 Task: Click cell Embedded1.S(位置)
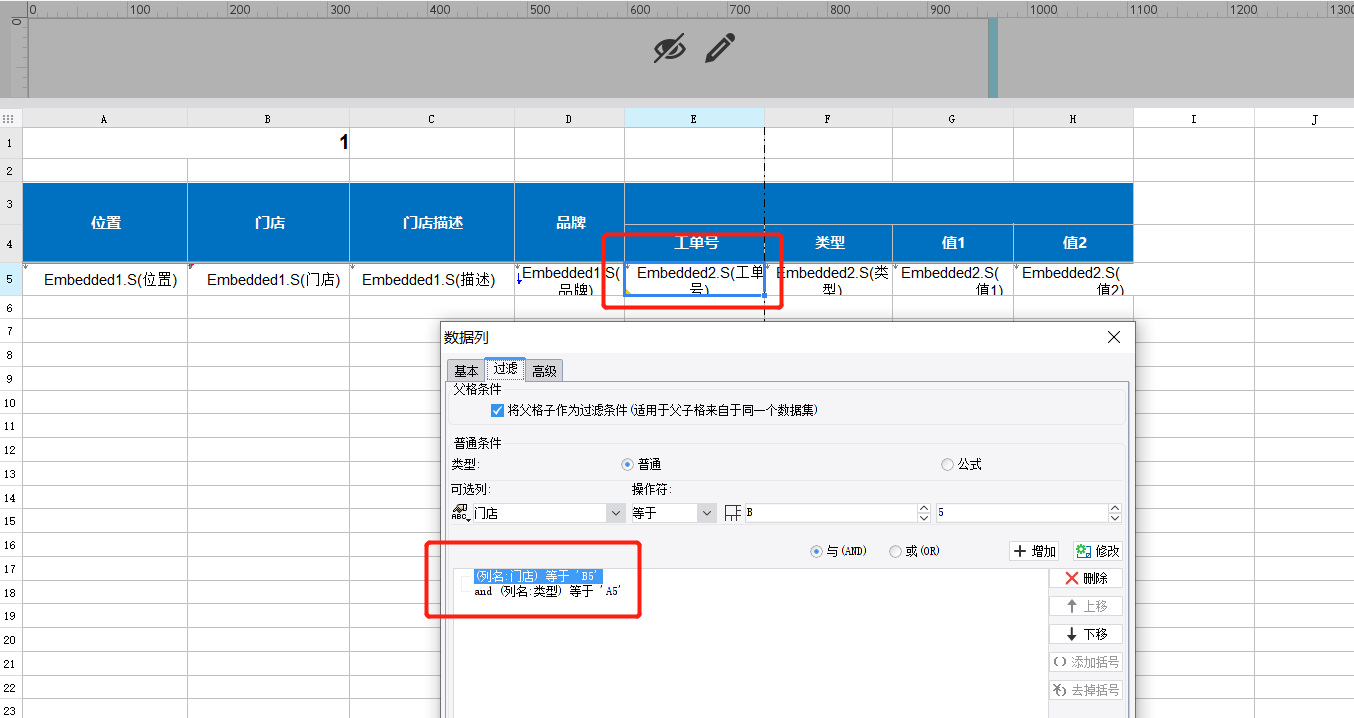tap(105, 279)
